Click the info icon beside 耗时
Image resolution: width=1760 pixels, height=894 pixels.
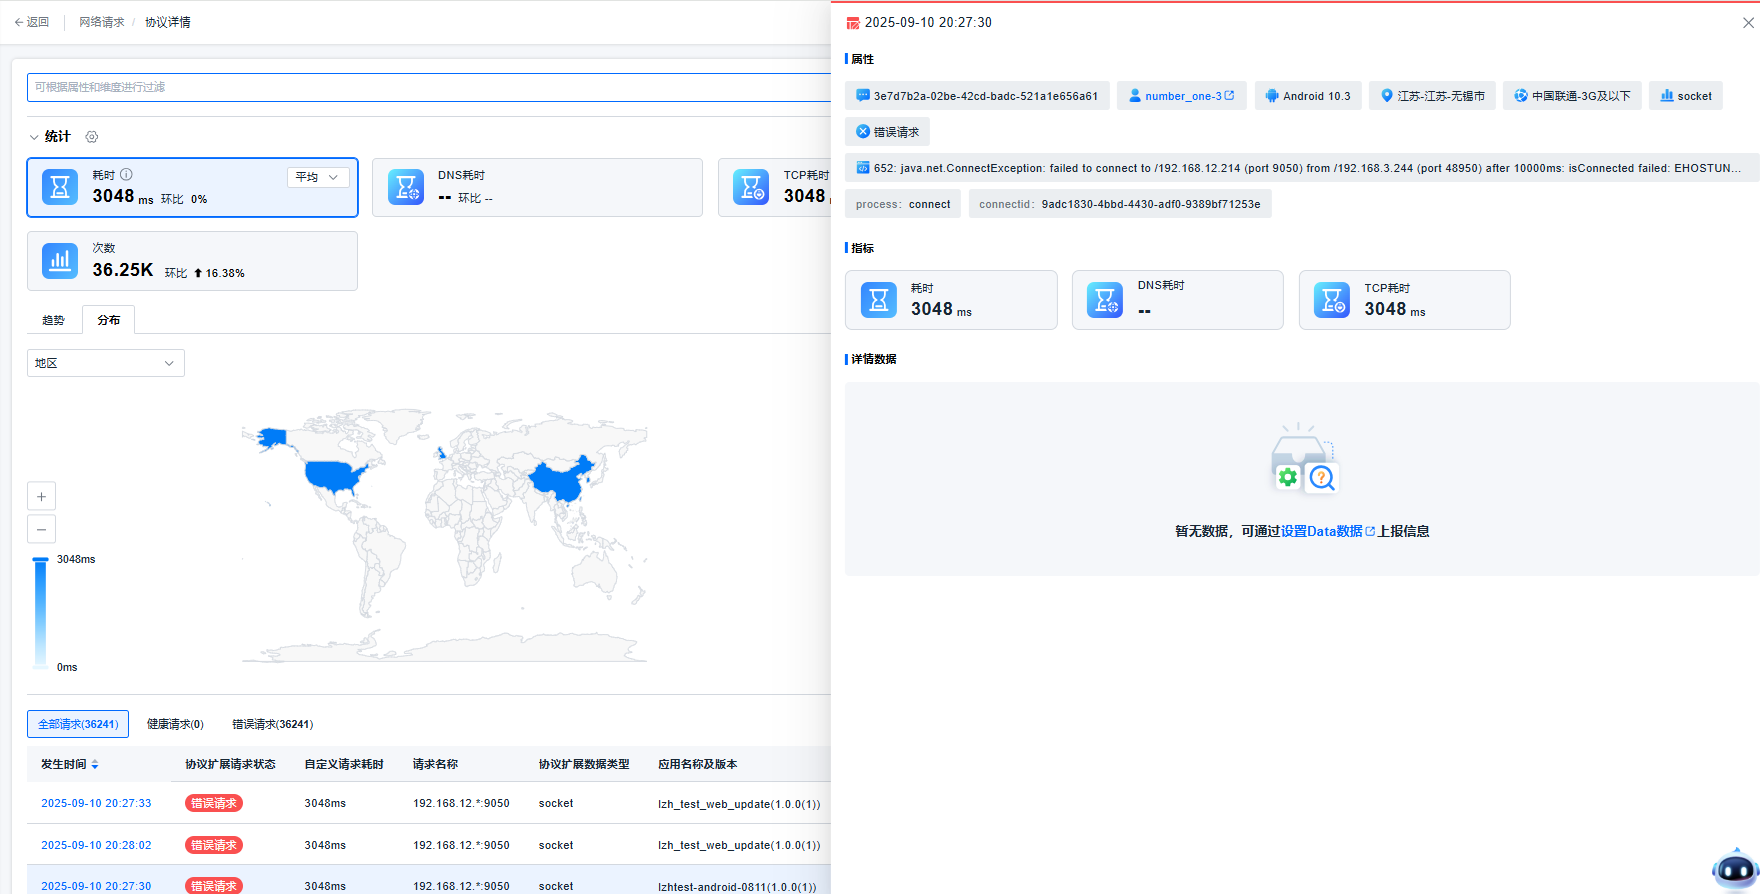click(127, 174)
